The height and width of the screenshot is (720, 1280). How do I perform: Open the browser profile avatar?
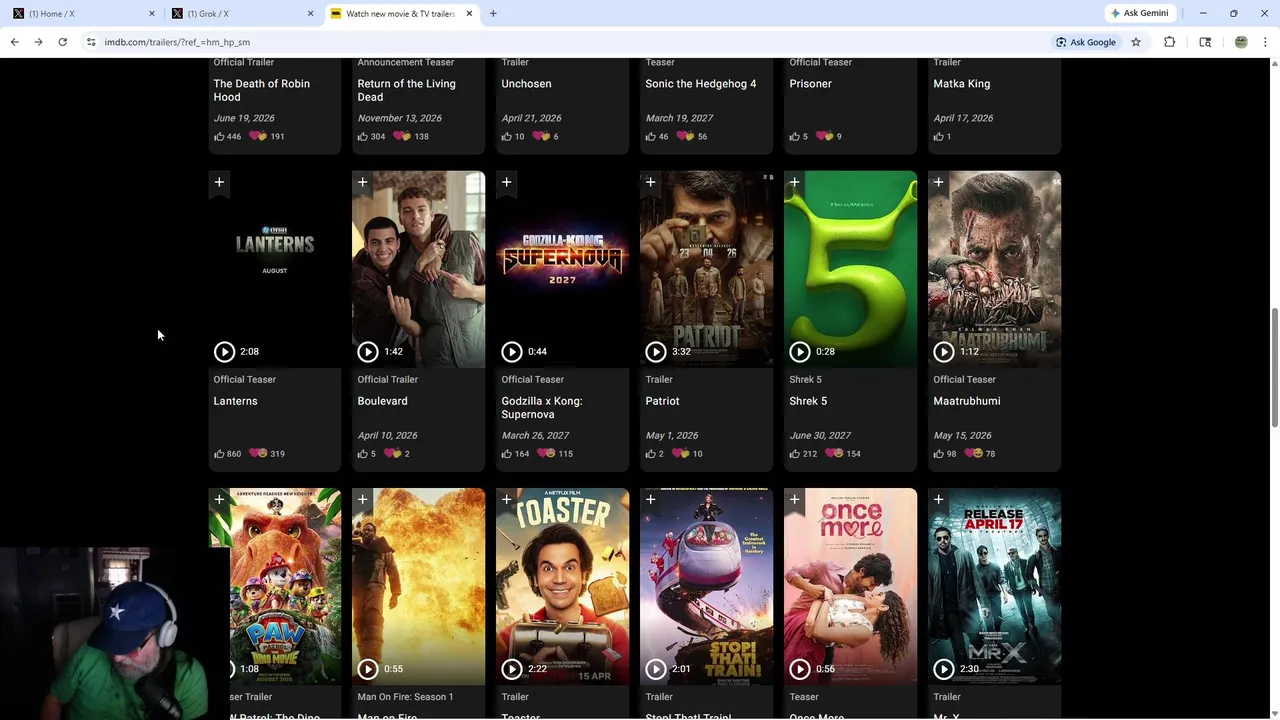click(x=1241, y=42)
